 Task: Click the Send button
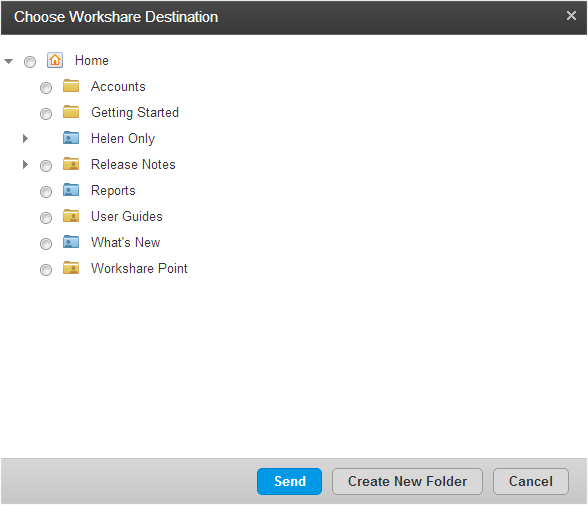click(290, 481)
